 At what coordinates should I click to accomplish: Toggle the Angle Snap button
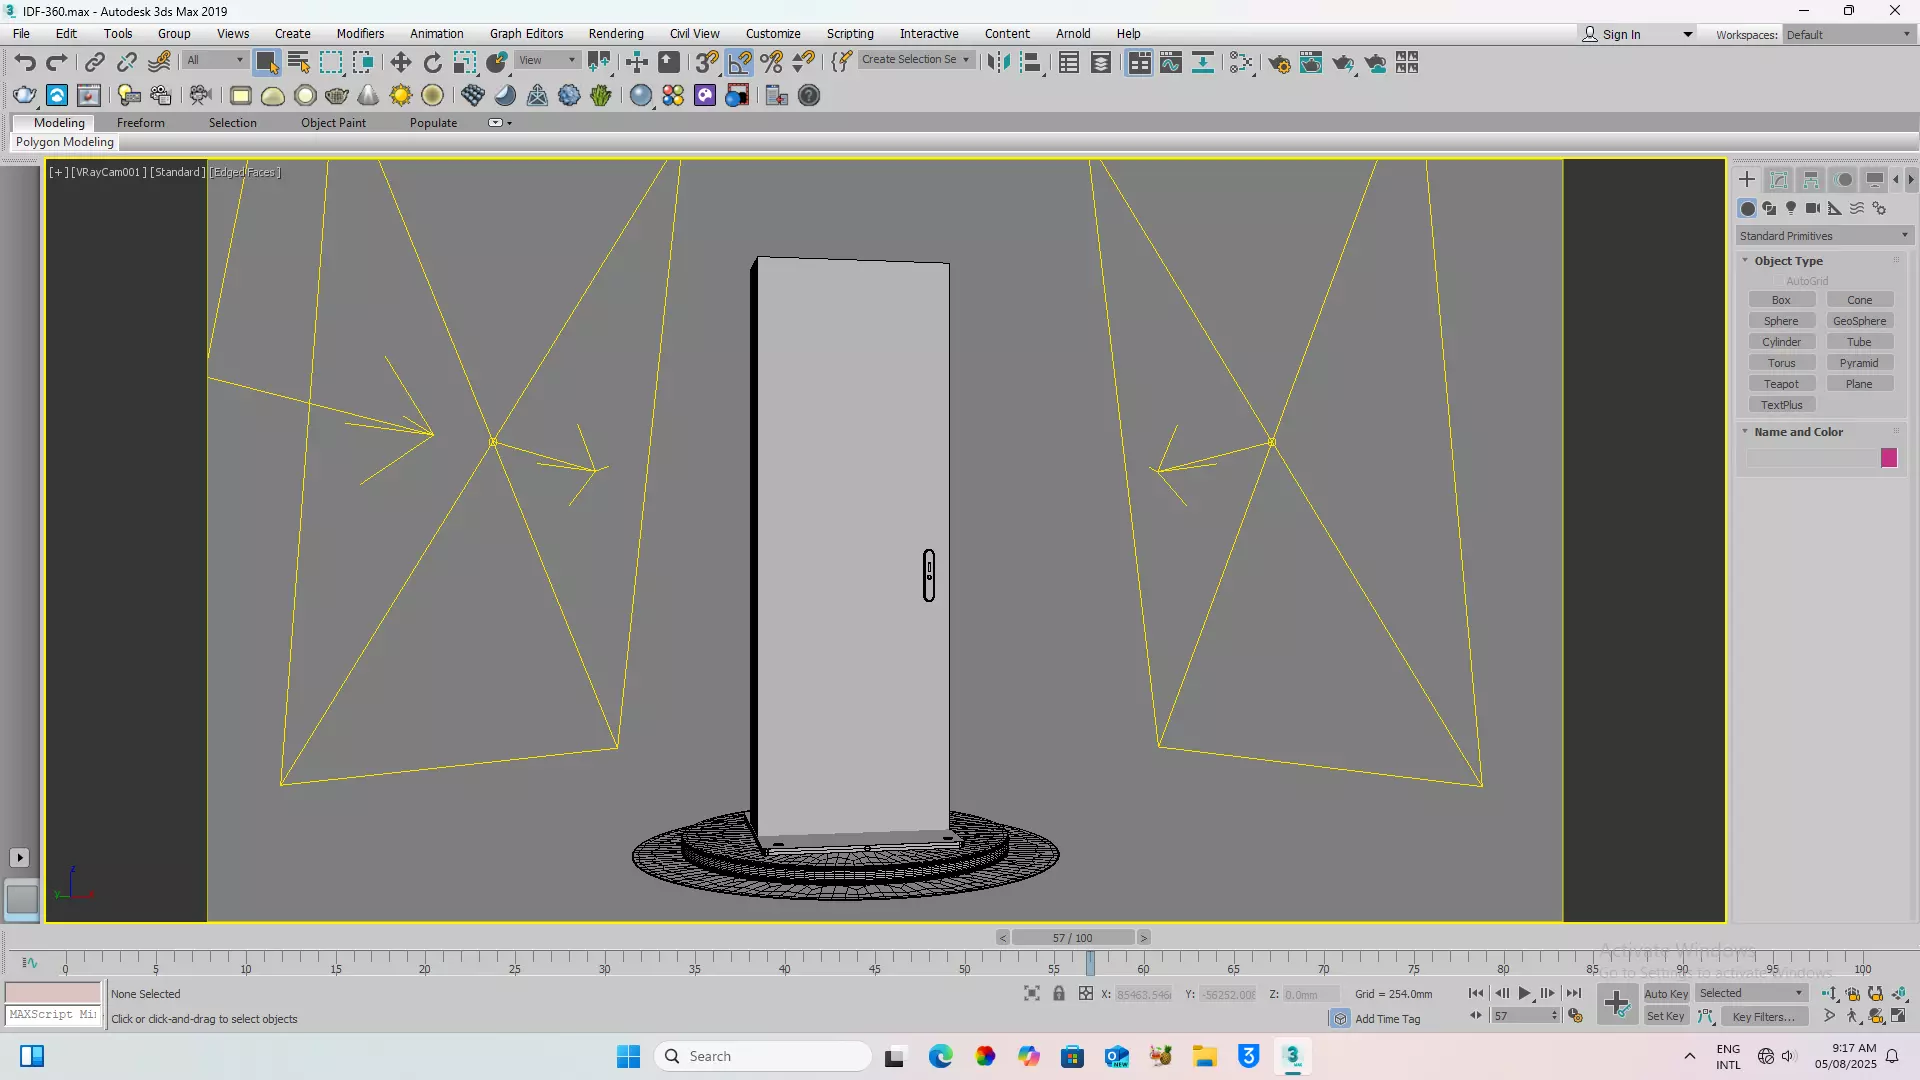[x=740, y=63]
